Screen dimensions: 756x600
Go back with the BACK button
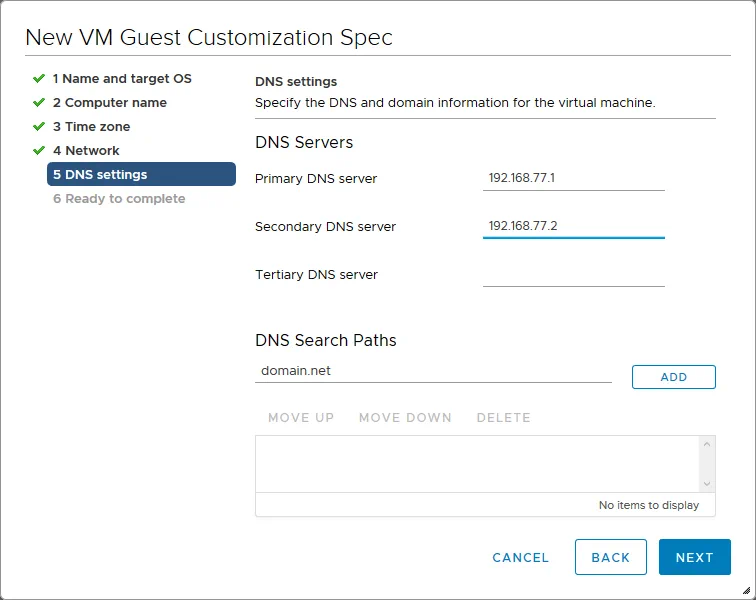(610, 557)
